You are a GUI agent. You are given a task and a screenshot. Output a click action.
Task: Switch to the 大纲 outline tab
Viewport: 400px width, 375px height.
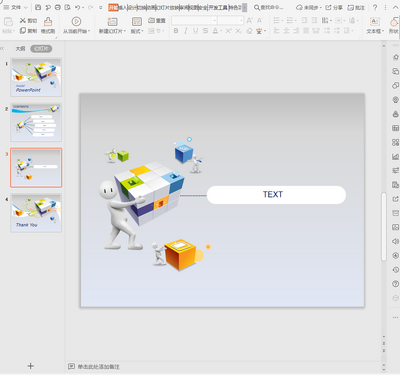tap(20, 49)
